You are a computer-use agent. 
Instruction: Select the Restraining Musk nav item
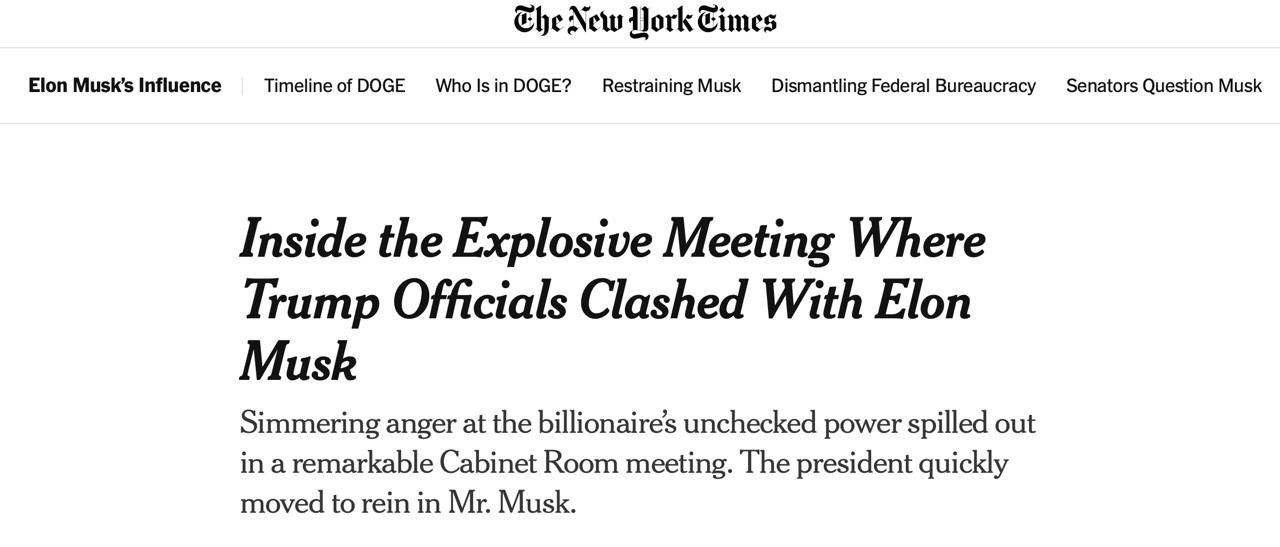coord(671,86)
